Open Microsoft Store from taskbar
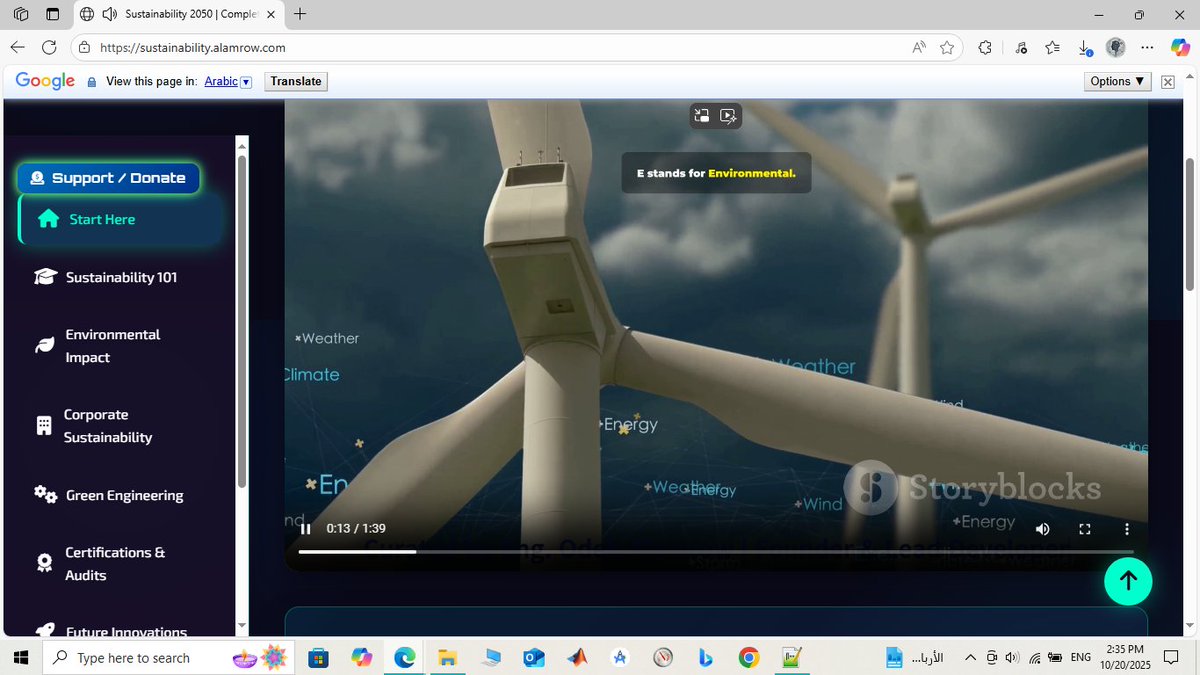Image resolution: width=1200 pixels, height=675 pixels. pos(318,657)
